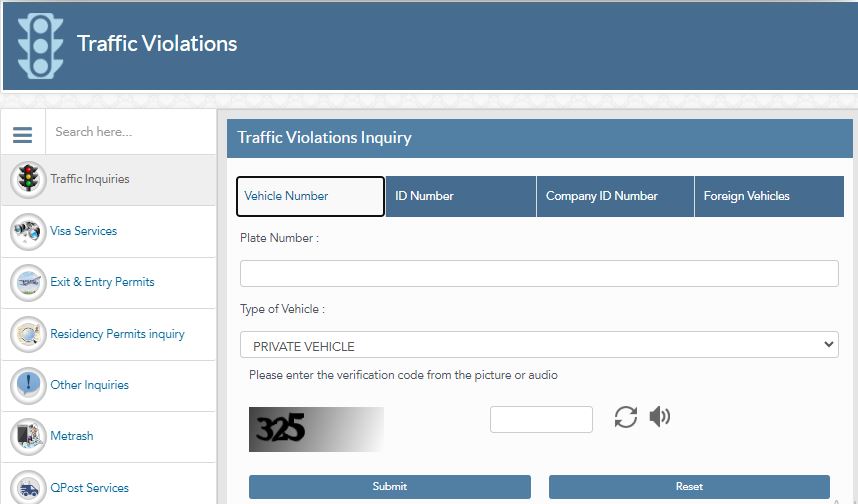Click the Other Inquiries exclamation icon
Screen dimensions: 858x504
(x=28, y=385)
